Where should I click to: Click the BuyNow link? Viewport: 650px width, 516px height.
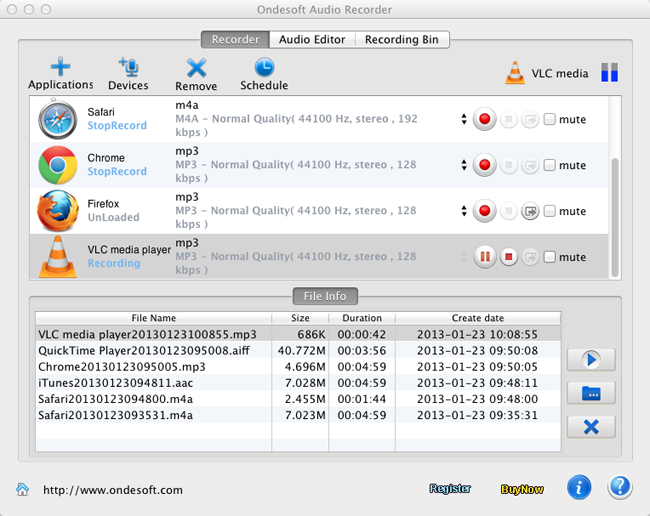point(522,489)
